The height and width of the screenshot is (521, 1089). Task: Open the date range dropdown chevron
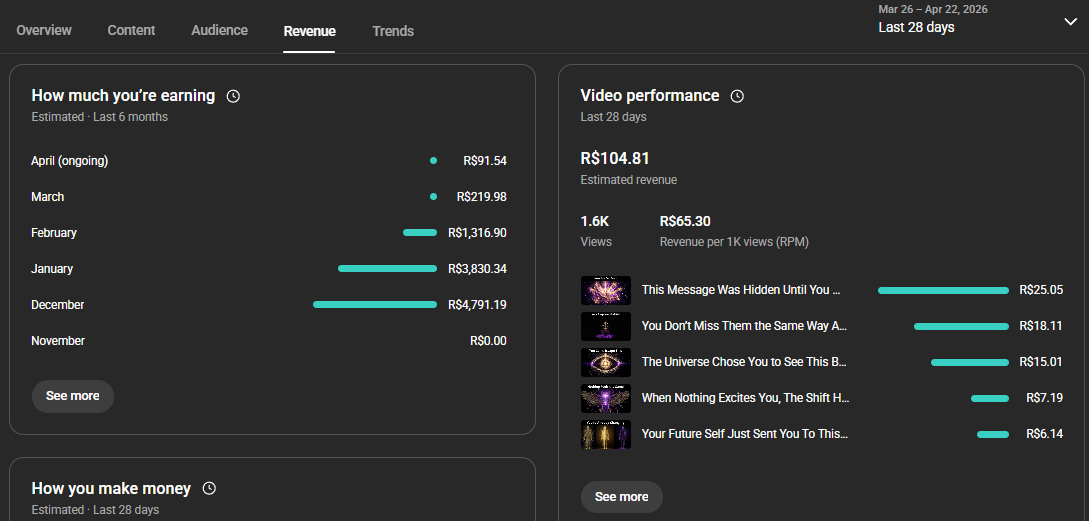click(x=1070, y=23)
